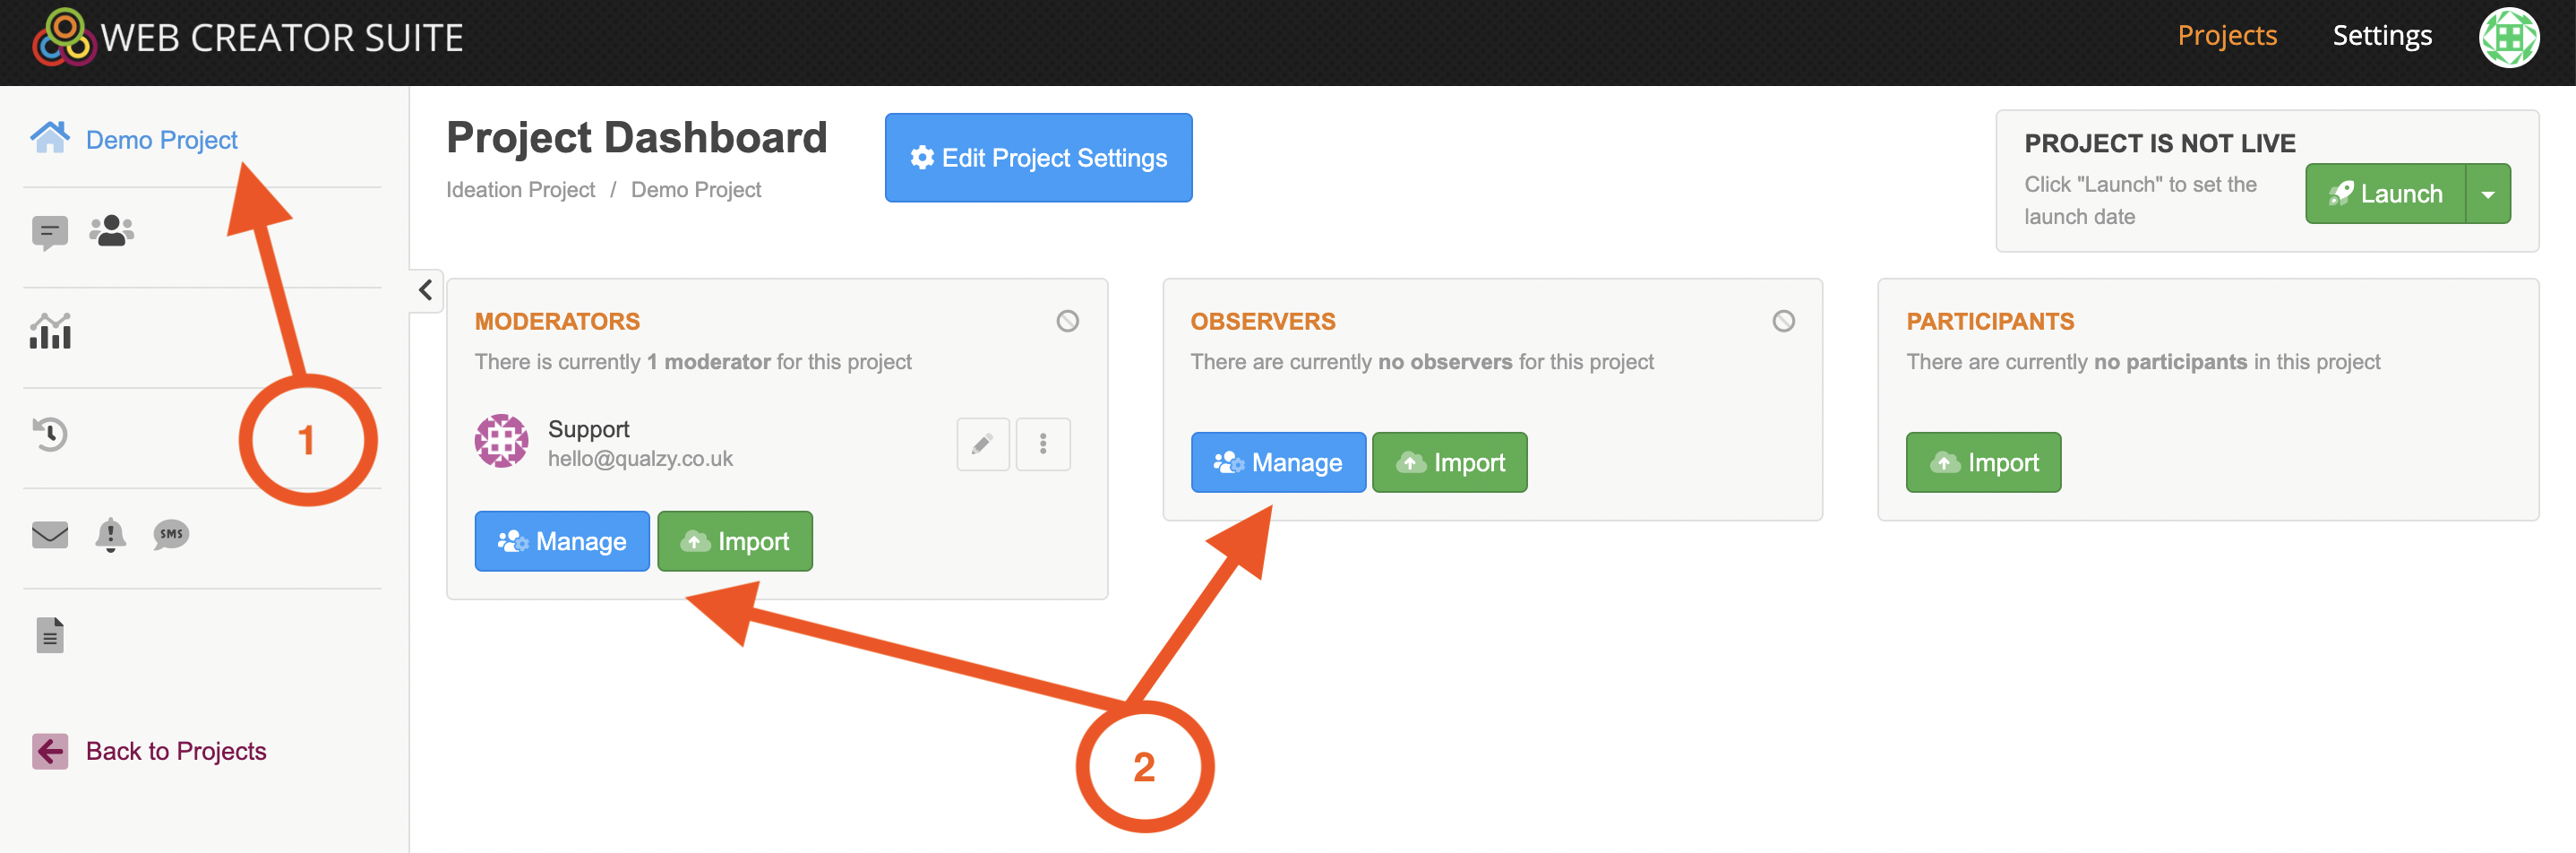Go to the Projects menu
This screenshot has width=2576, height=853.
click(2226, 36)
